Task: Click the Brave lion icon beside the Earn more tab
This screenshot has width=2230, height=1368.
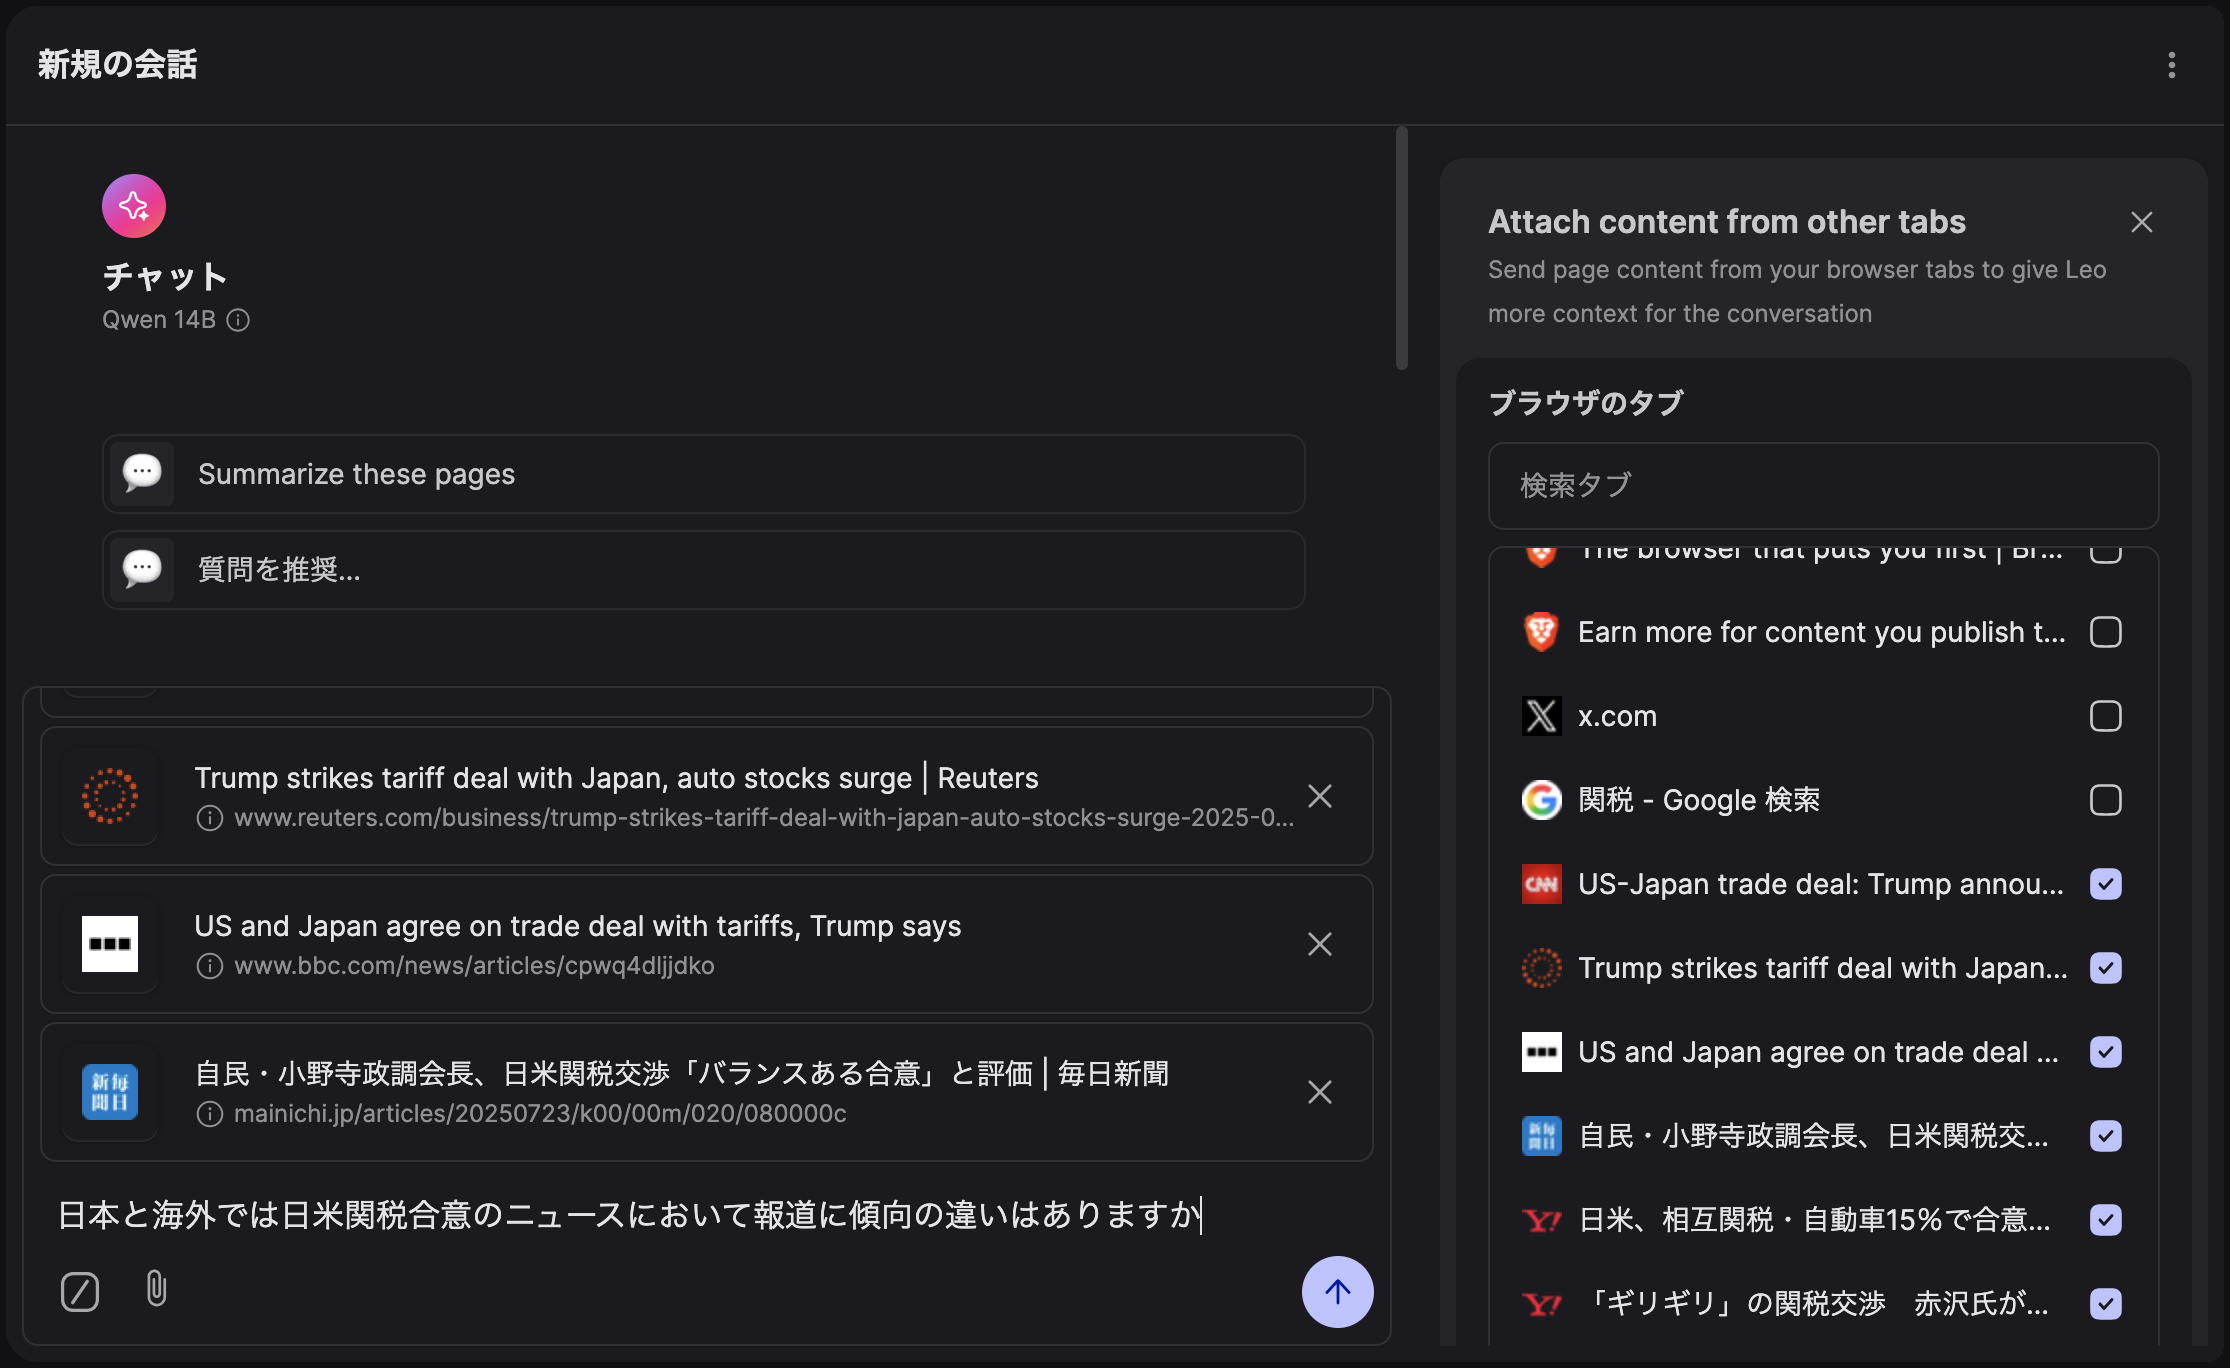Action: pyautogui.click(x=1541, y=631)
